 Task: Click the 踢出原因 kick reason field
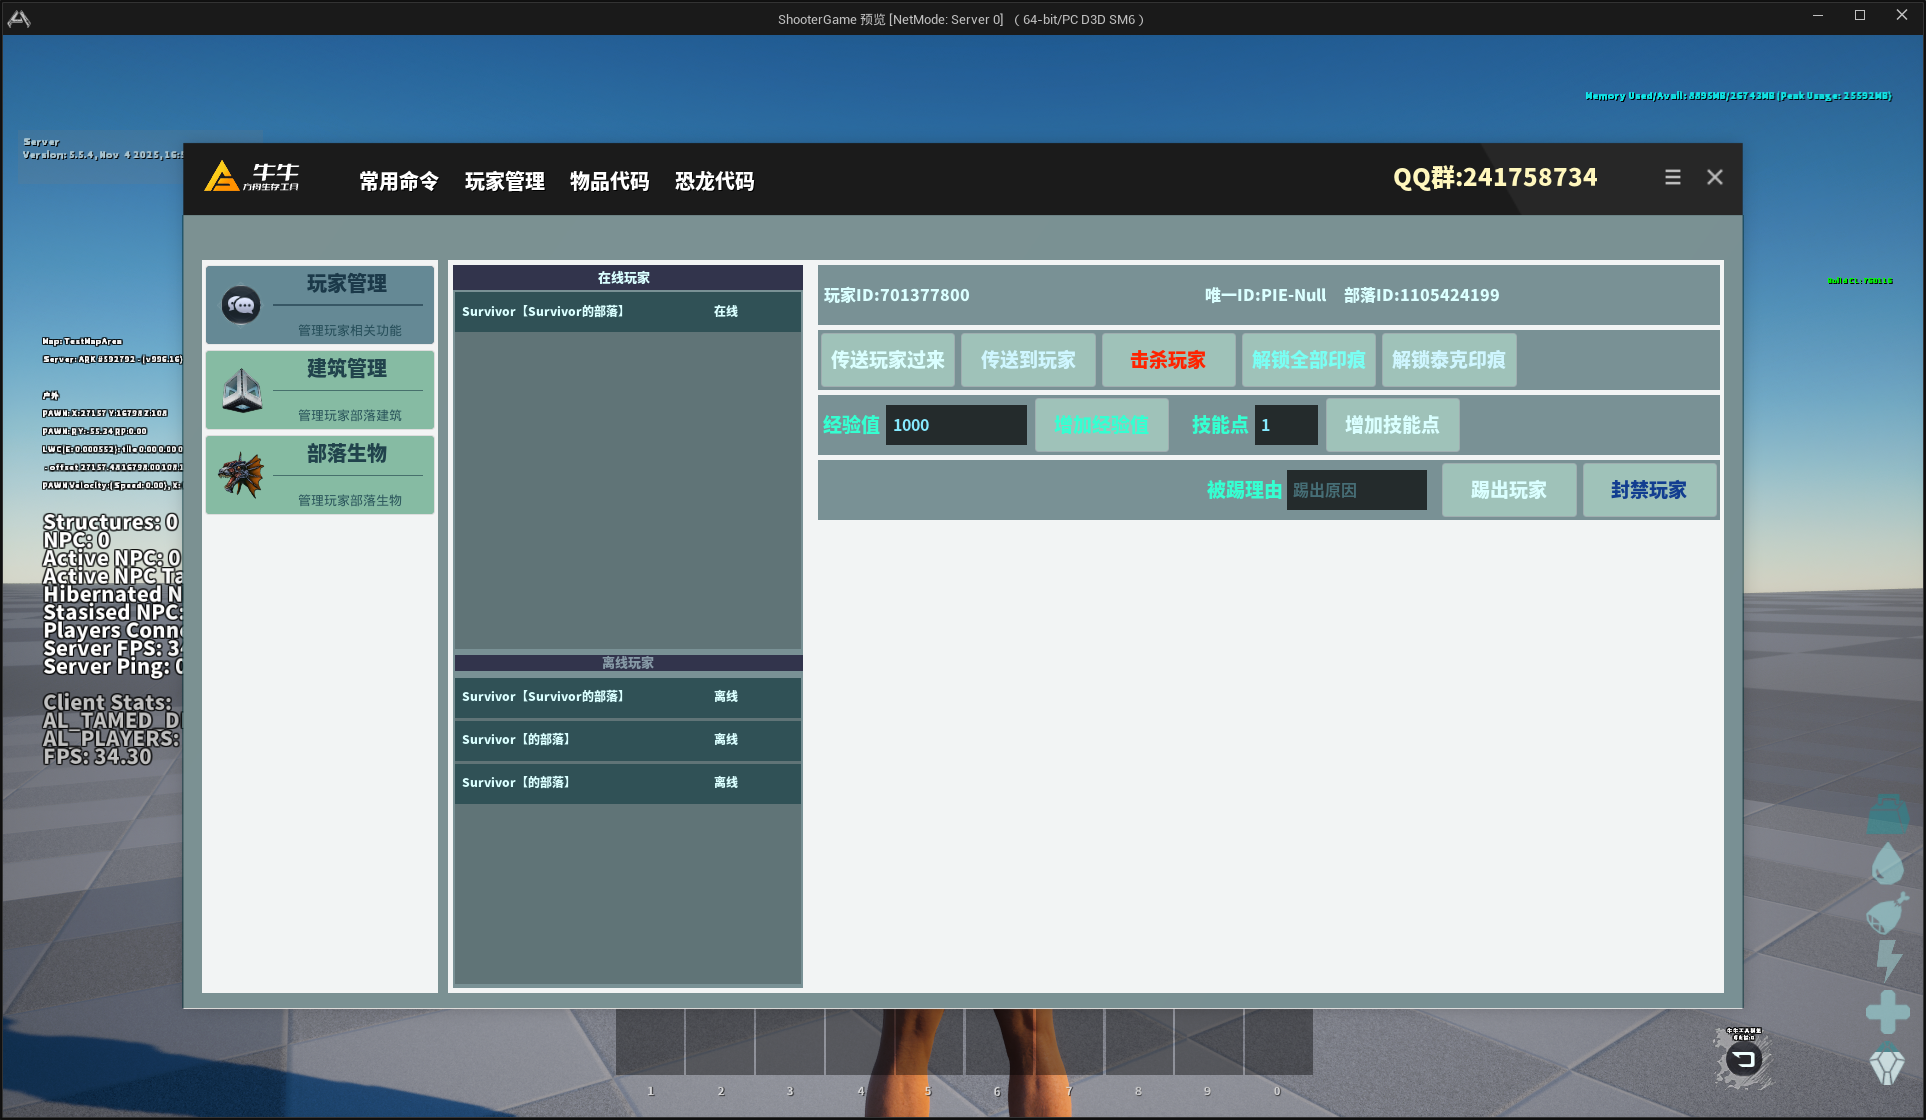pos(1356,490)
